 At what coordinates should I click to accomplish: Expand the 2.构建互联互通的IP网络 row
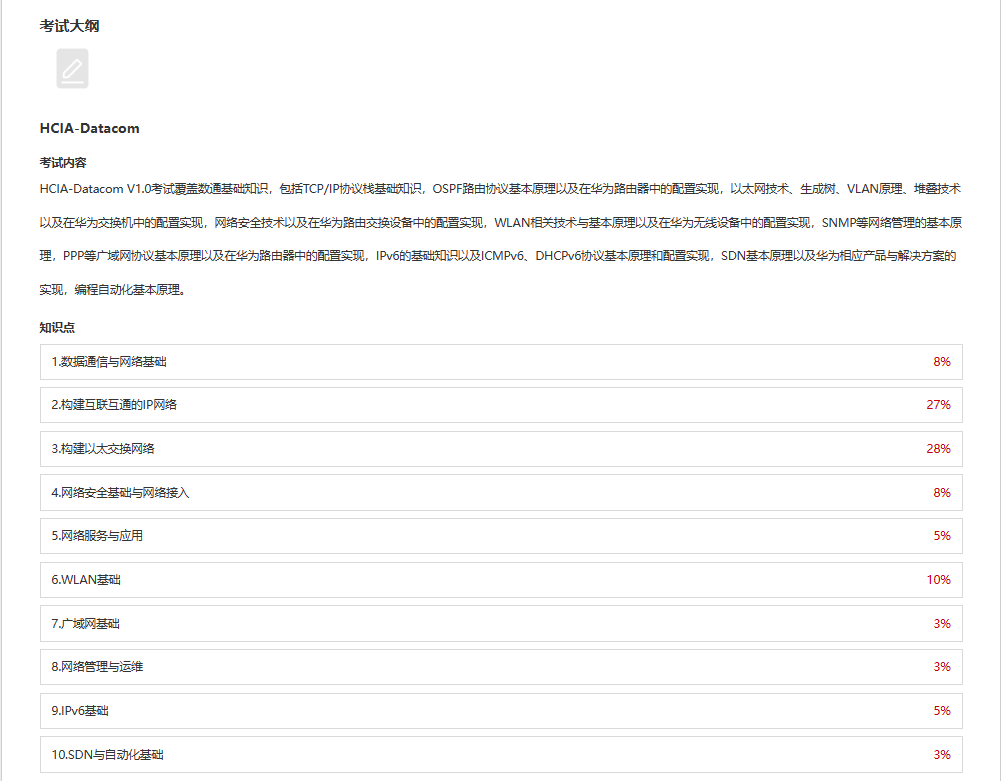click(x=501, y=405)
